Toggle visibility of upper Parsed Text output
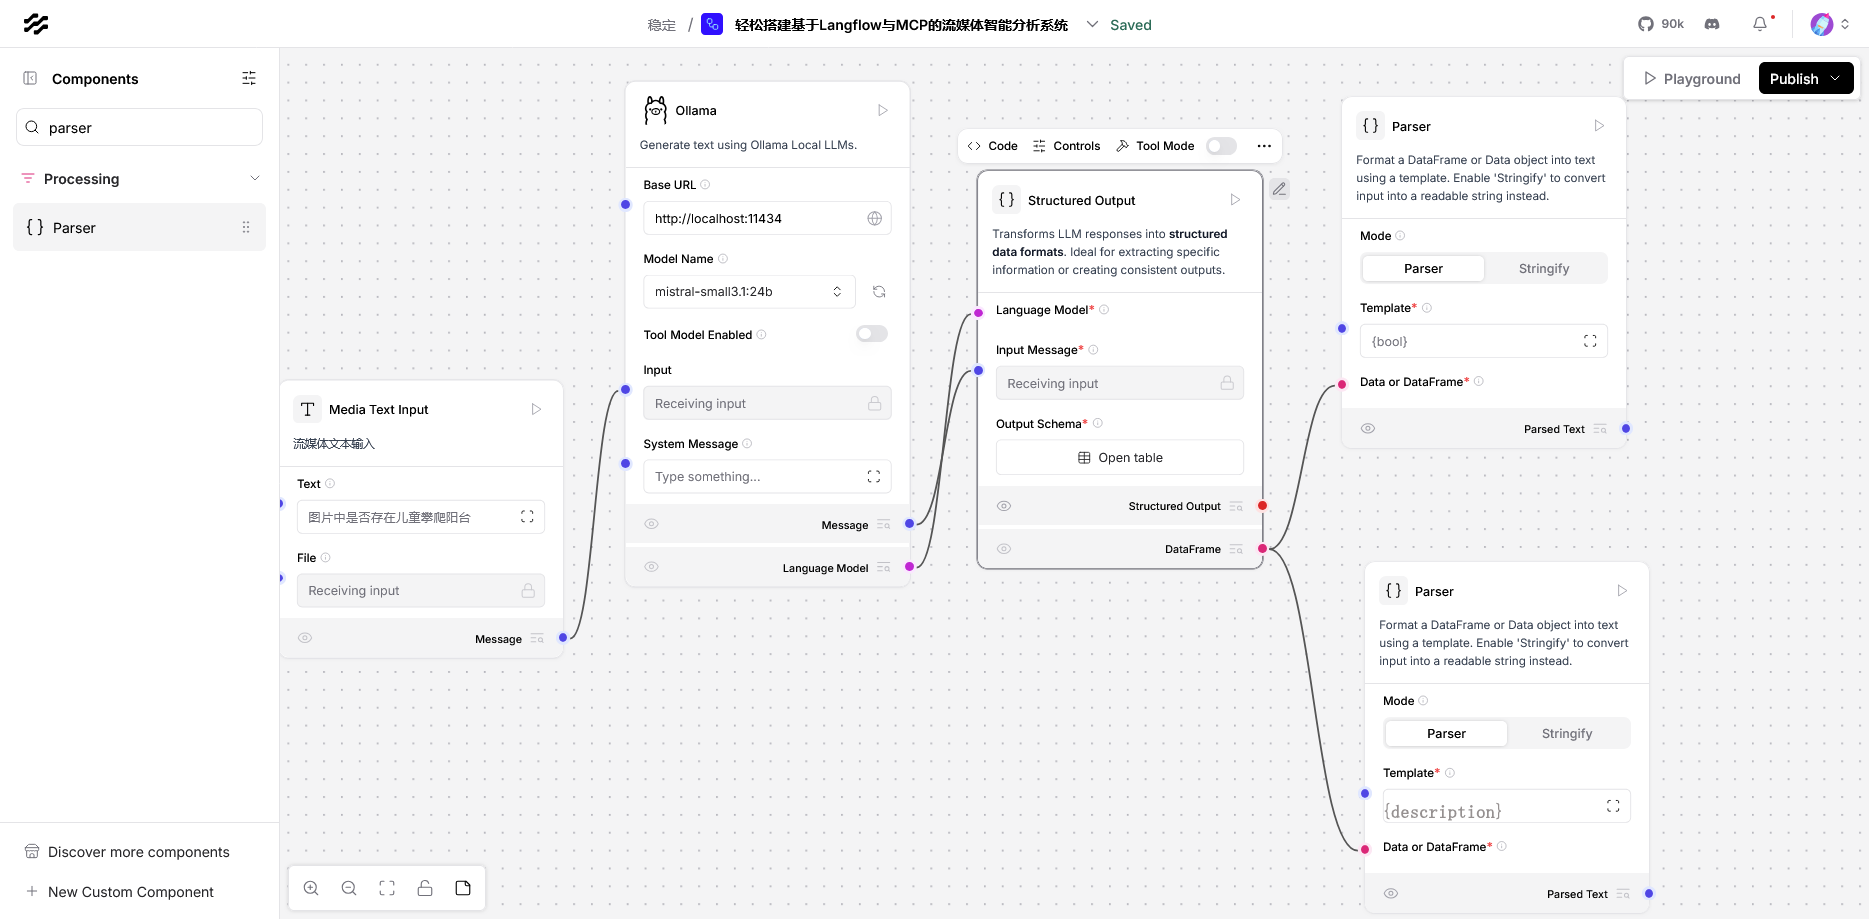The height and width of the screenshot is (919, 1869). tap(1368, 428)
